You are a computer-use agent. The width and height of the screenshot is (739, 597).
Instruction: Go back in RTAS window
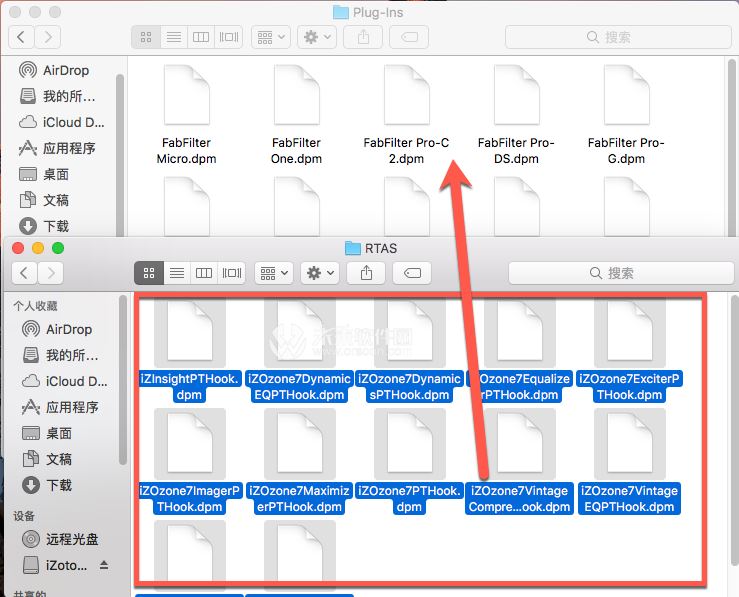(x=25, y=273)
